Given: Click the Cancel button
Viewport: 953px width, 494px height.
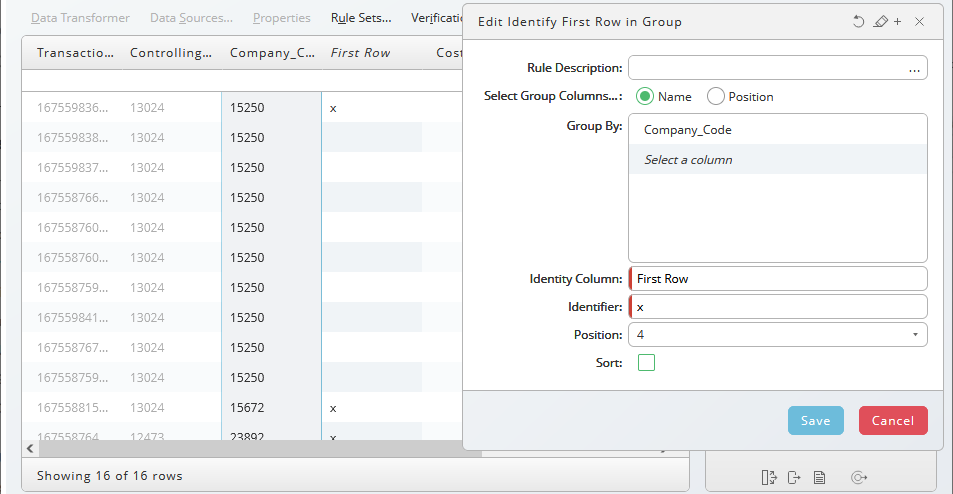Looking at the screenshot, I should click(x=893, y=420).
